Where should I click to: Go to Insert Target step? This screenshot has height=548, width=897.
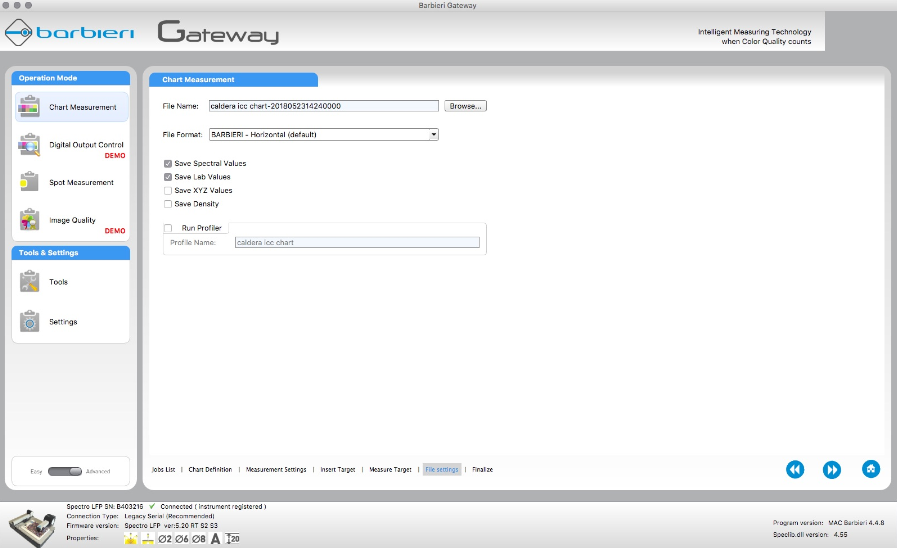click(338, 470)
